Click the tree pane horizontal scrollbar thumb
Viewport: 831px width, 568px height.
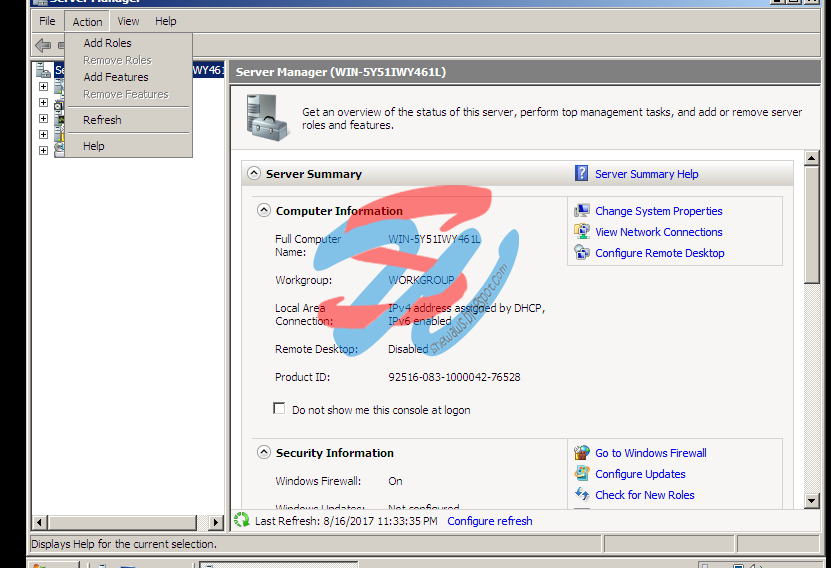click(x=122, y=522)
